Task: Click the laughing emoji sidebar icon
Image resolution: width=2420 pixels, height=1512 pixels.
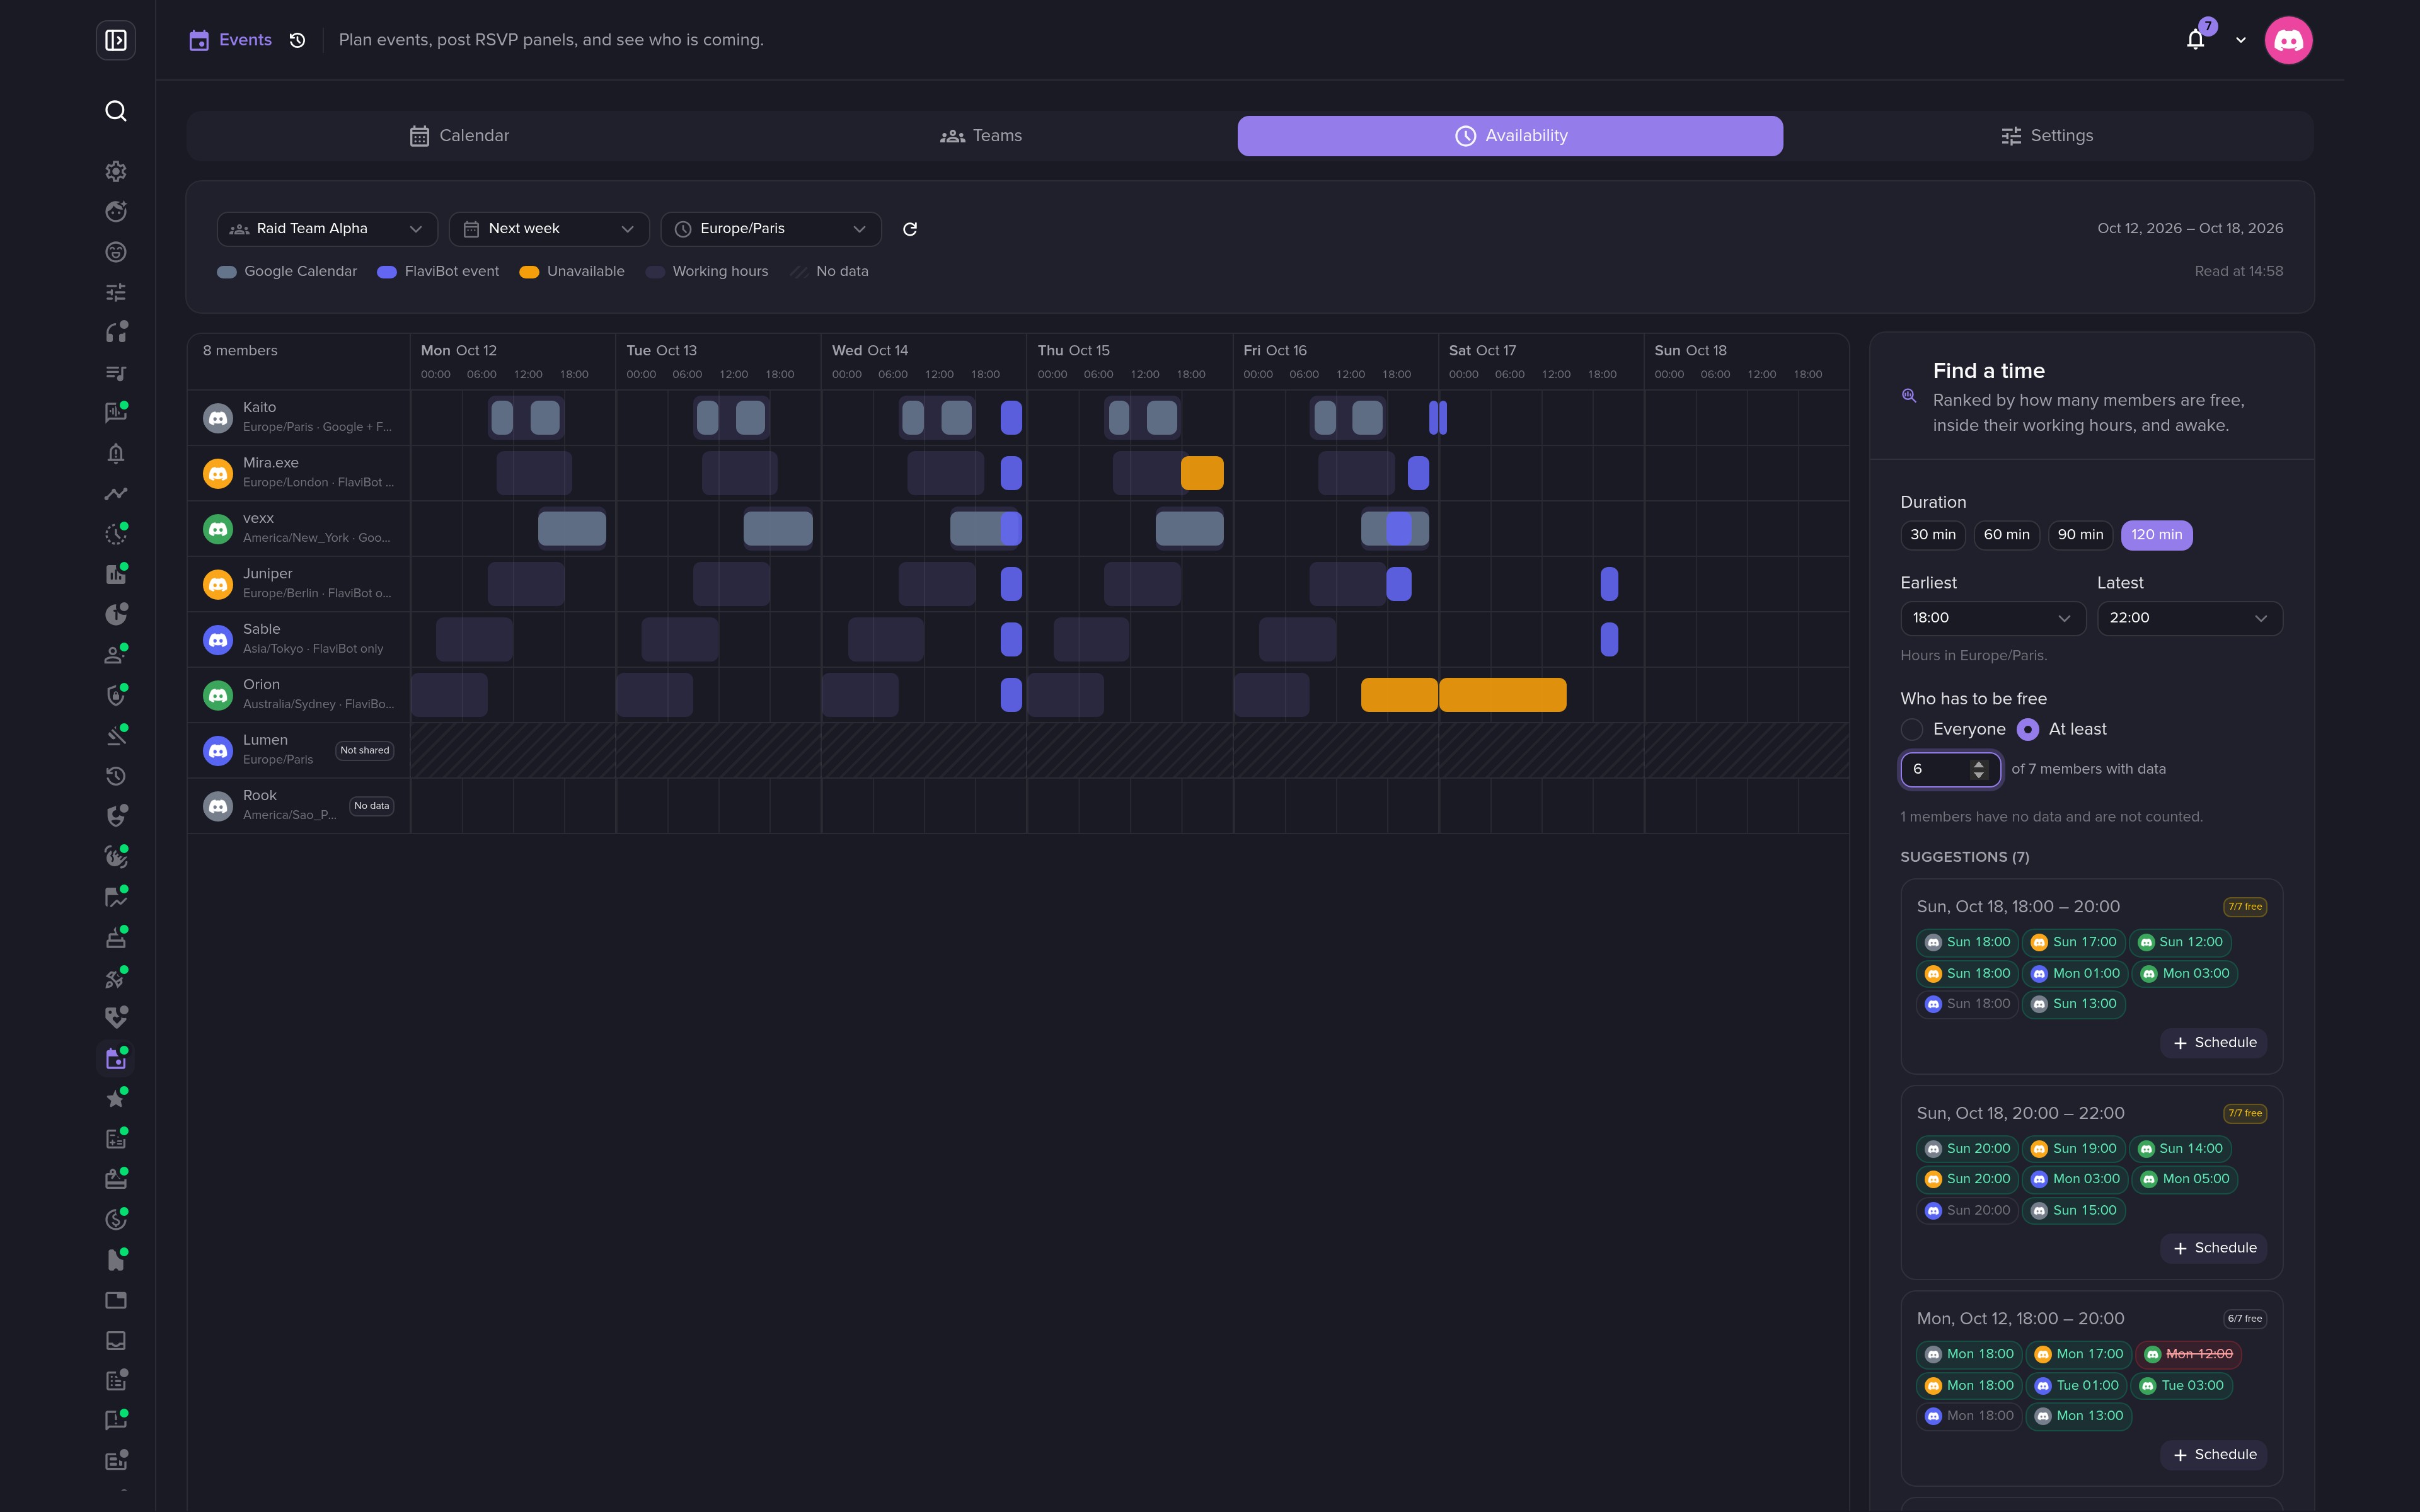Action: coord(116,252)
